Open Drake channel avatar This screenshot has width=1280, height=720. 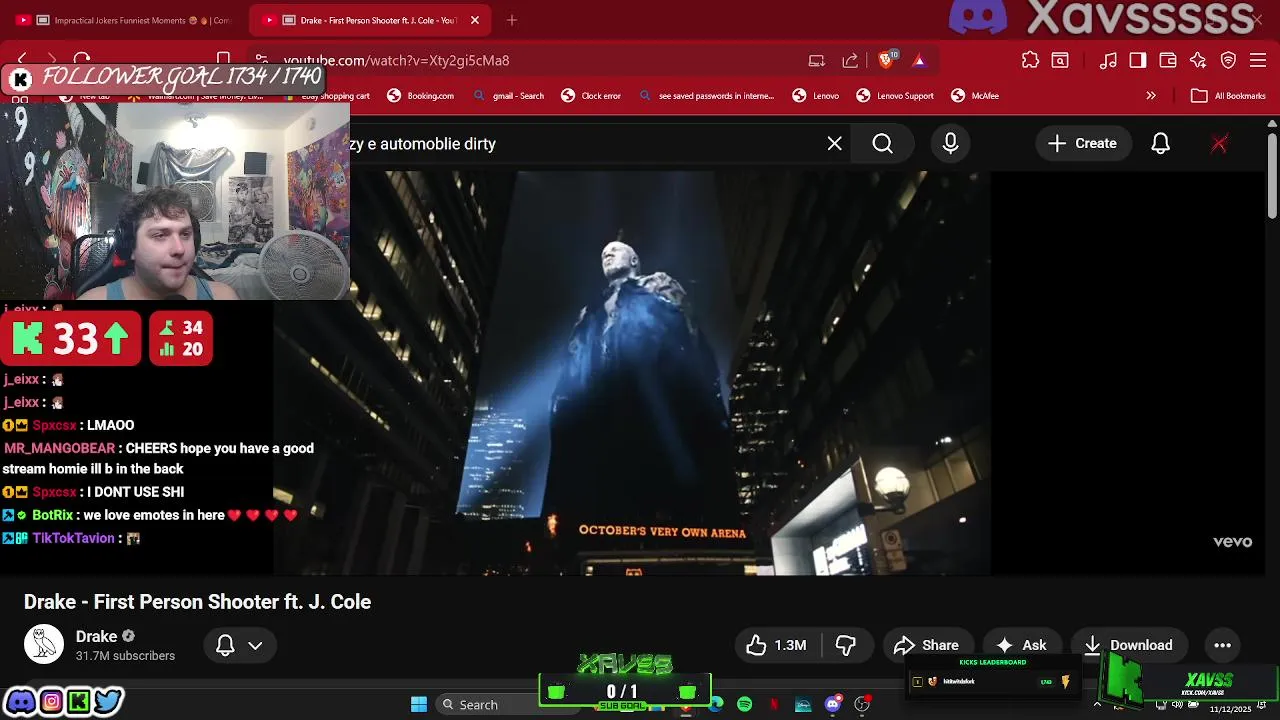(x=44, y=645)
